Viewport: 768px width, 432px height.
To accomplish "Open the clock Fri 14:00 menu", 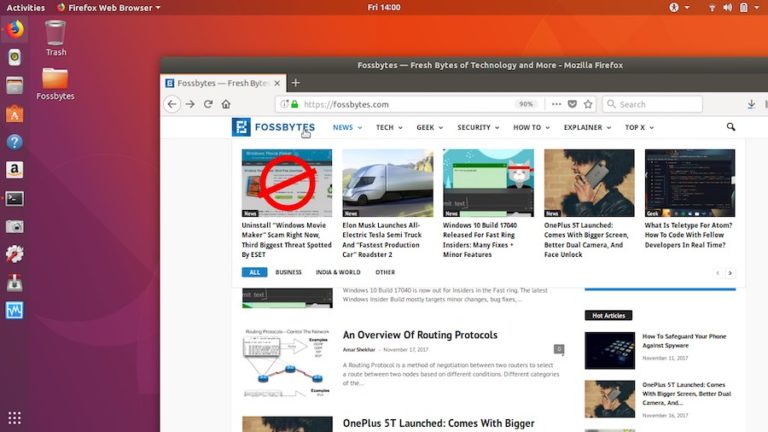I will tap(384, 7).
